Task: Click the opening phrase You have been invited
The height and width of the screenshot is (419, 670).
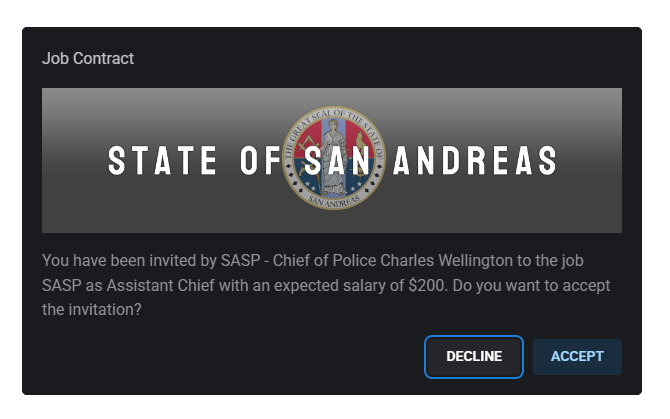Action: [108, 261]
